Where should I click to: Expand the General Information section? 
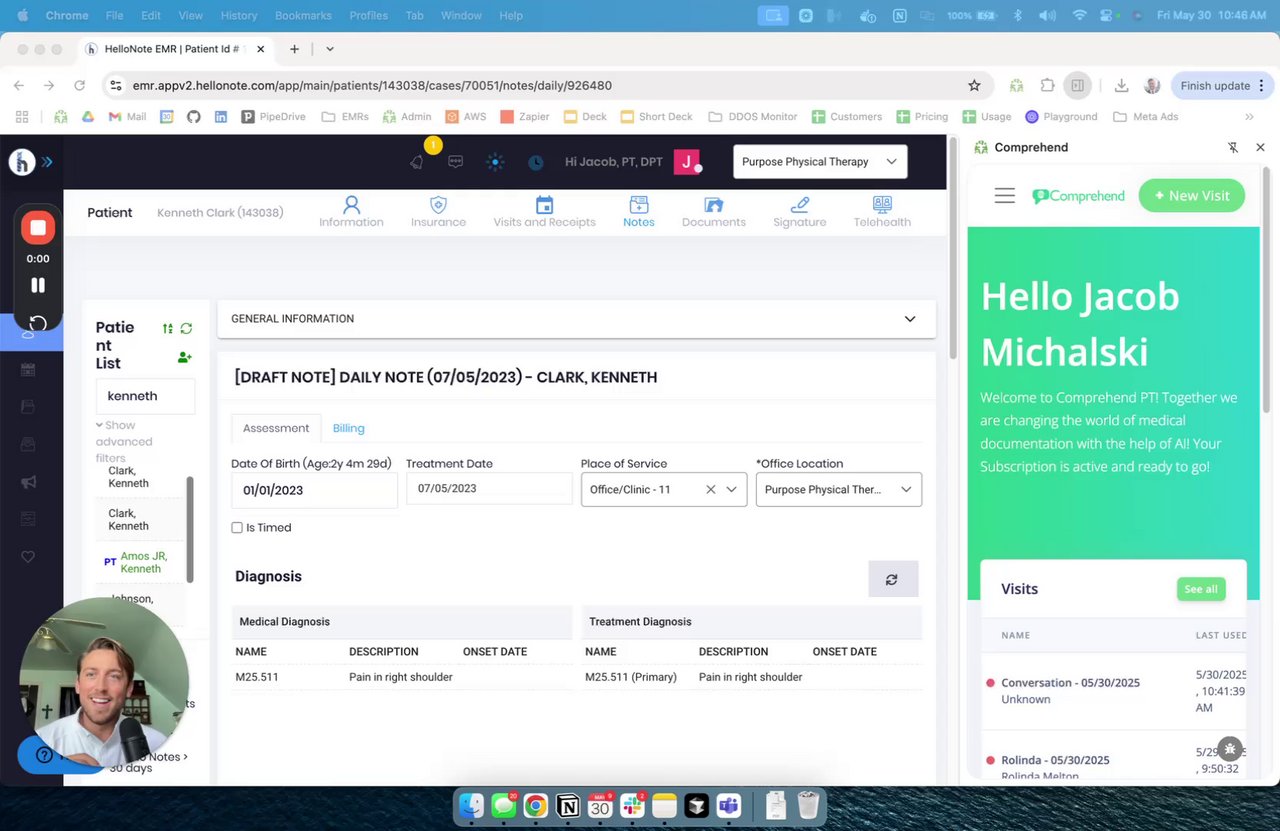coord(576,319)
